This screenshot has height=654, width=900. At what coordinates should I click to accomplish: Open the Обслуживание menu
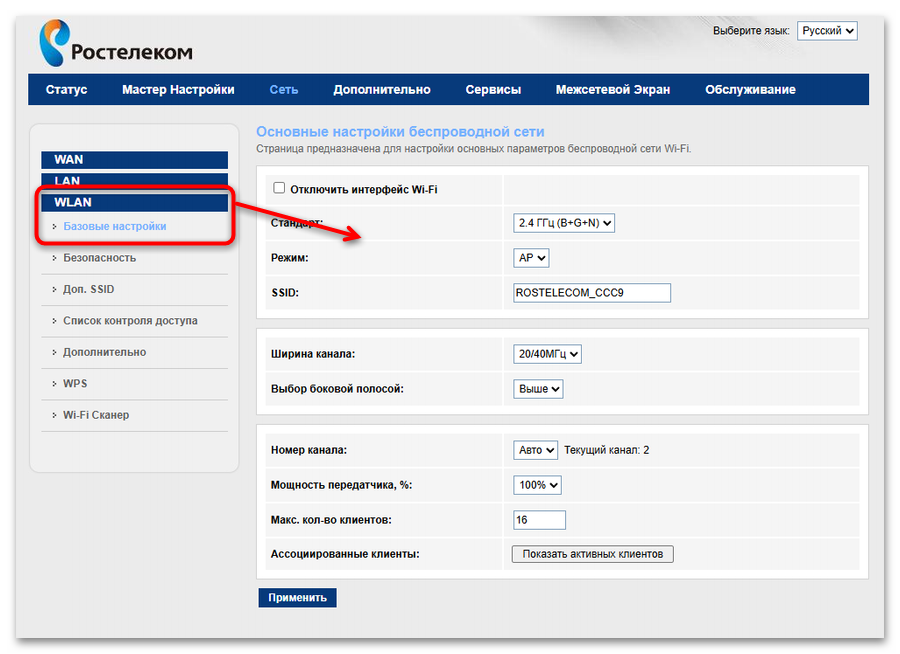pos(750,90)
